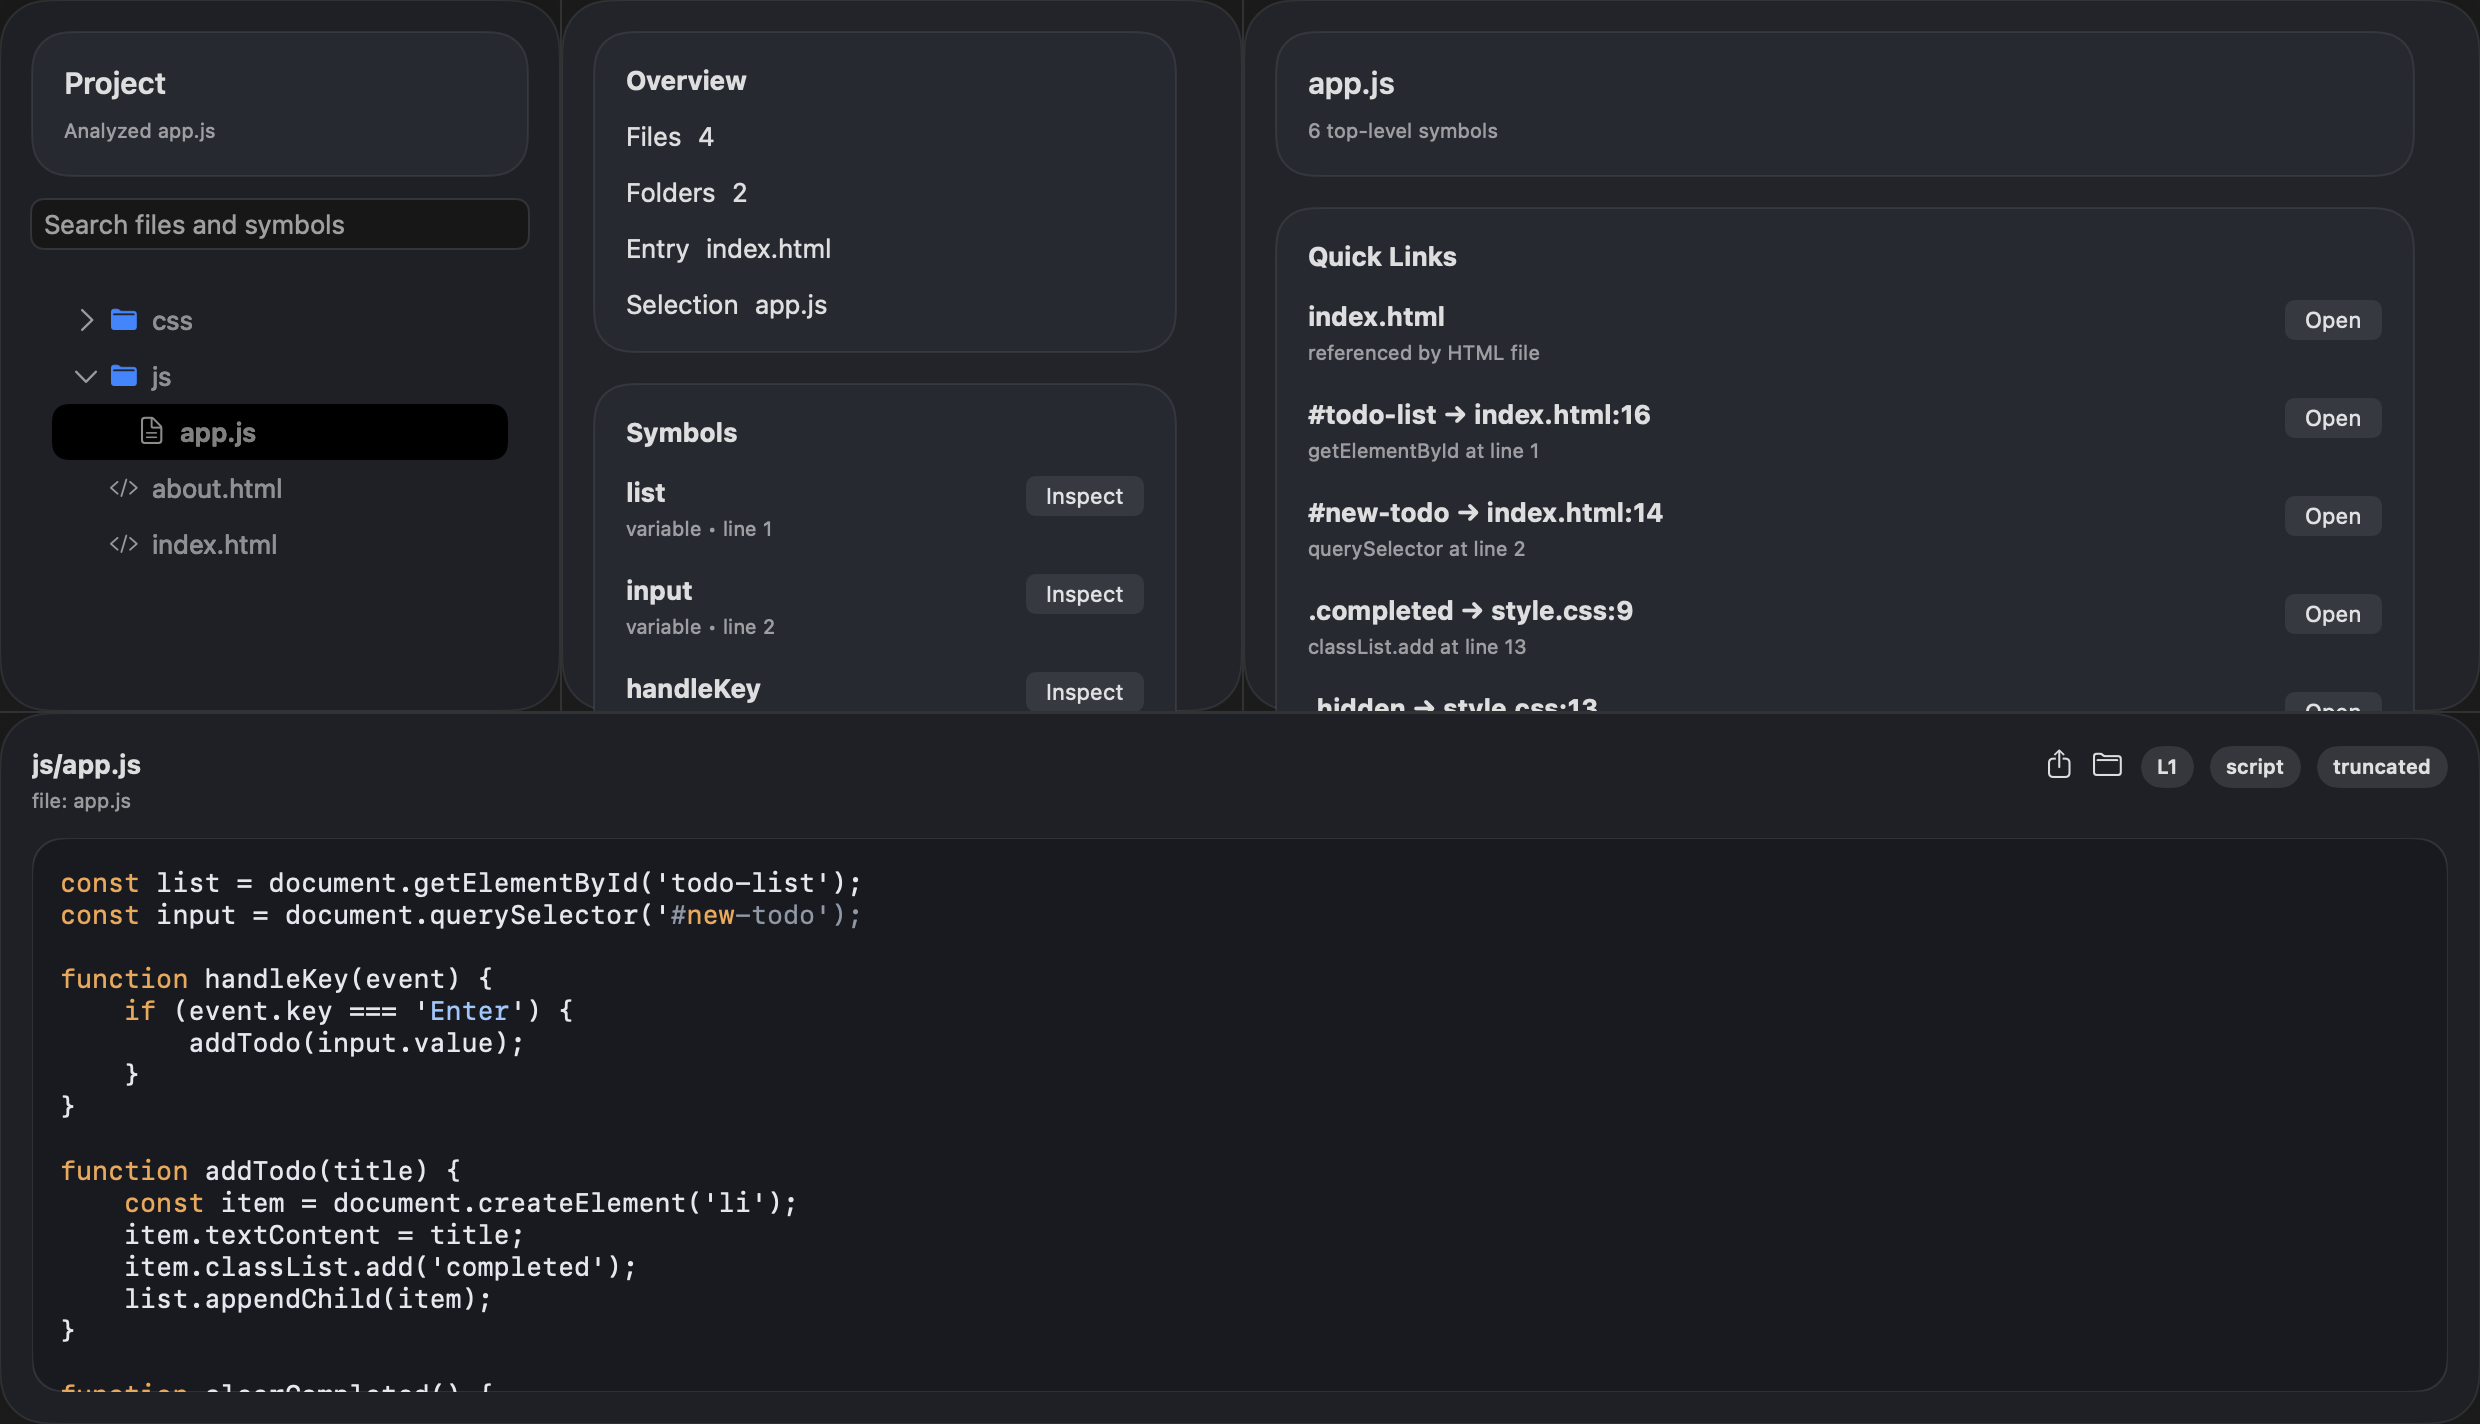The height and width of the screenshot is (1424, 2480).
Task: Click the script badge
Action: click(2254, 767)
